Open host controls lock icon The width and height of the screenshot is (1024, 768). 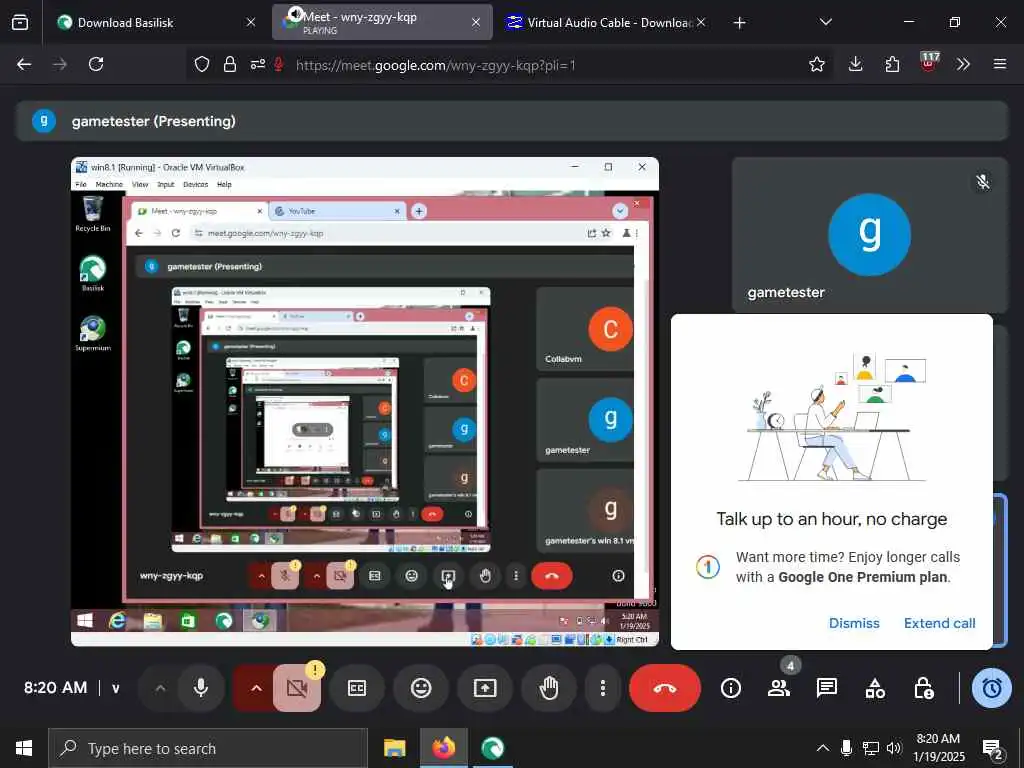click(x=923, y=688)
